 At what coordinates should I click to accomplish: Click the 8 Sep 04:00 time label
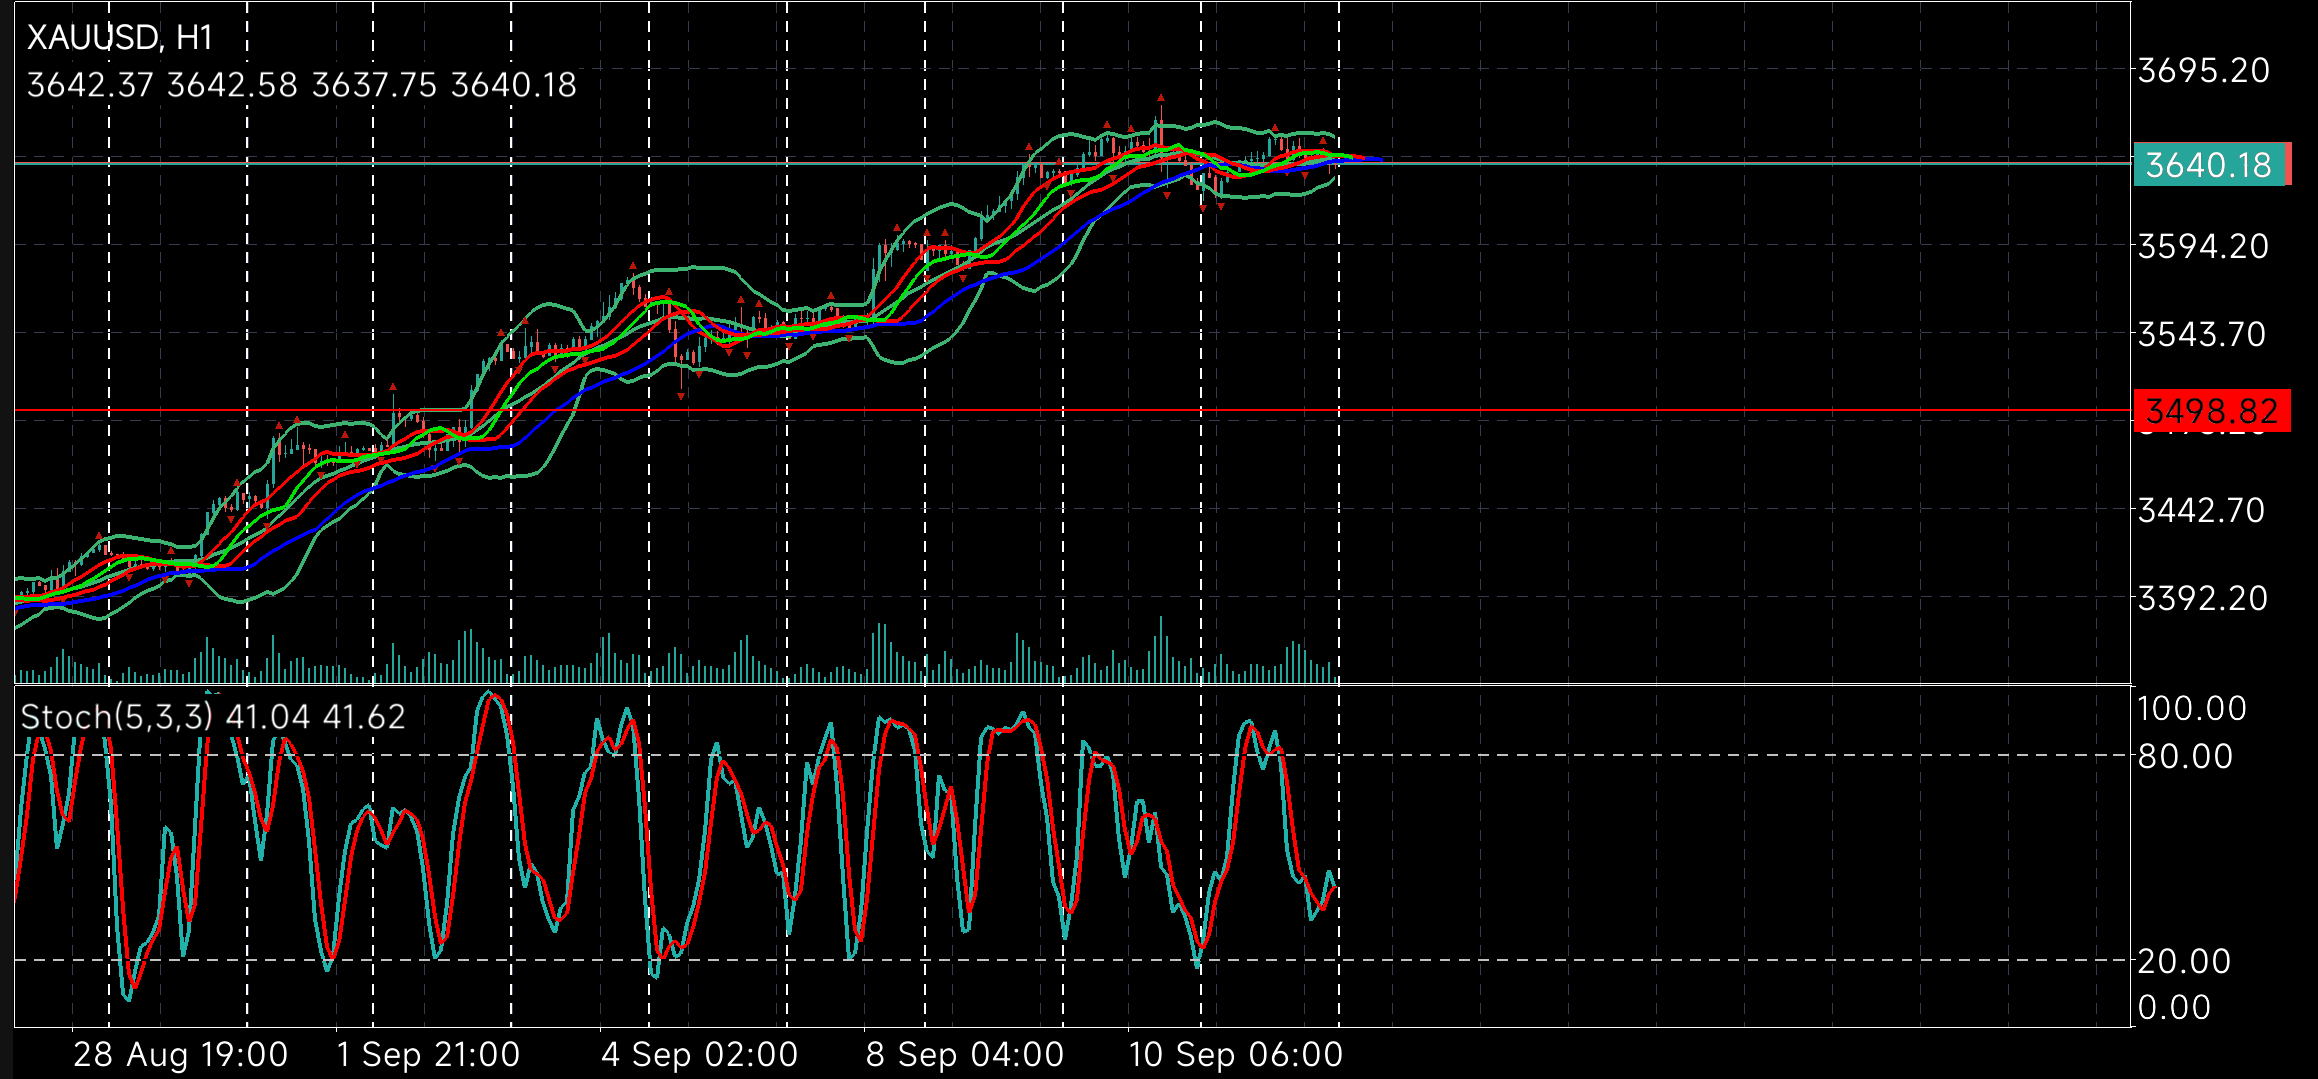(x=965, y=1055)
